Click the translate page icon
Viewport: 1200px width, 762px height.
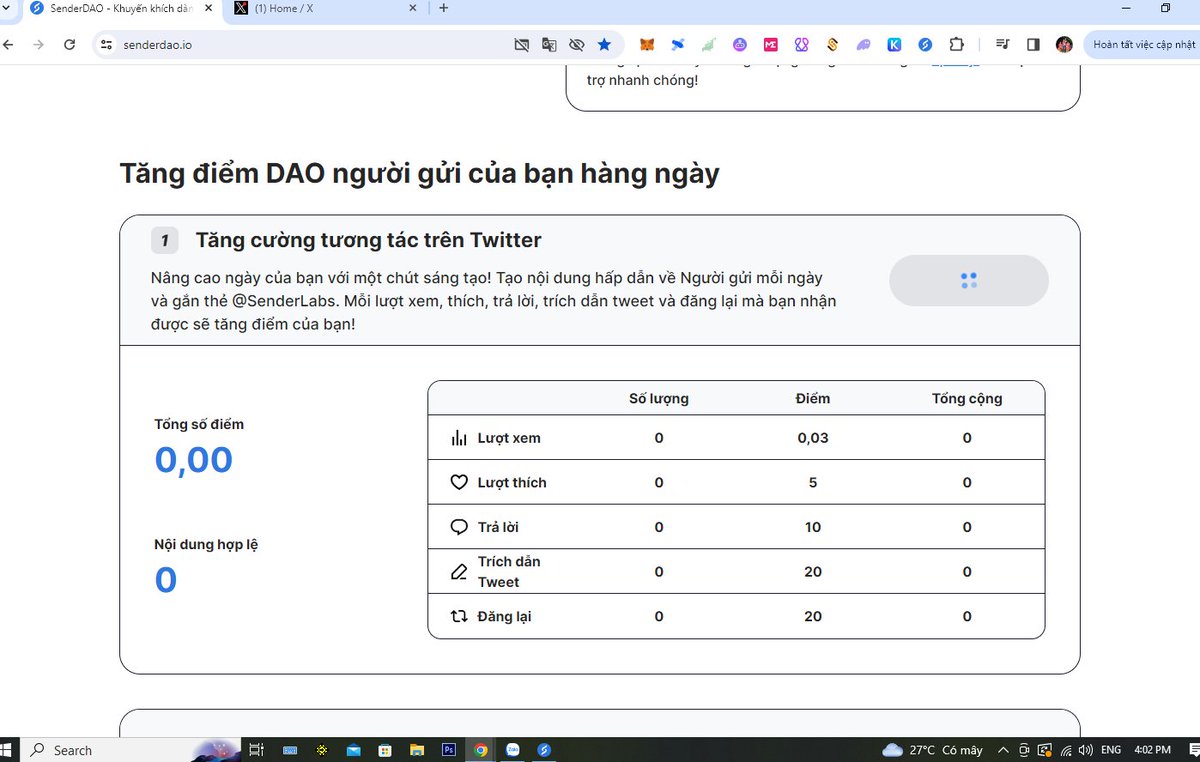(x=549, y=44)
